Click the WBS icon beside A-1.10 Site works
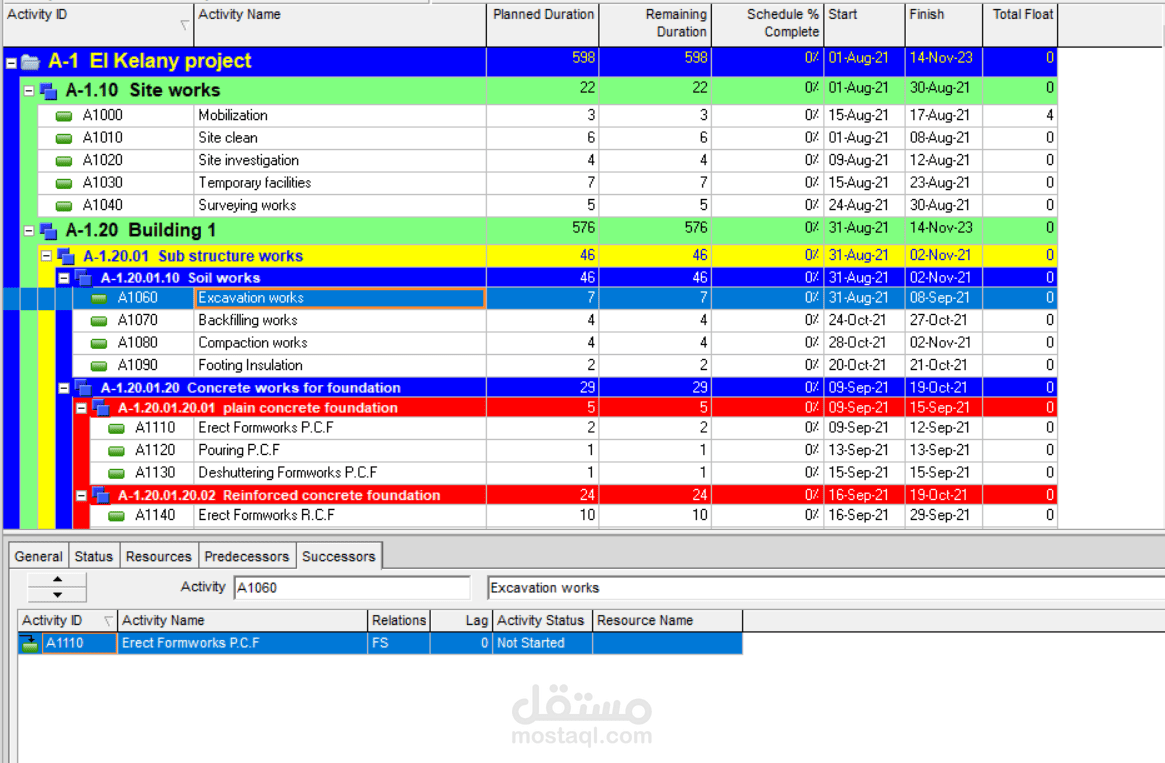Viewport: 1165px width, 763px height. (48, 91)
